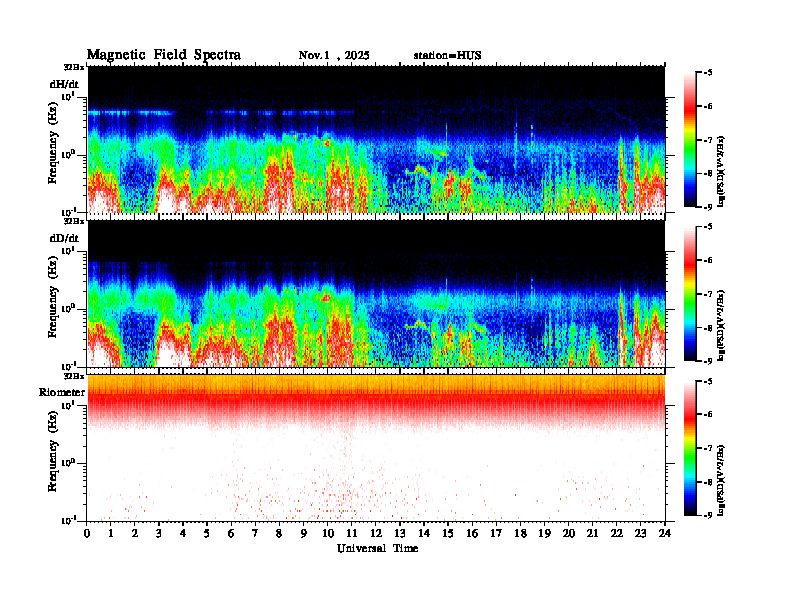Click the Riometer color scale PSD unit label
792x612 pixels.
click(x=721, y=479)
